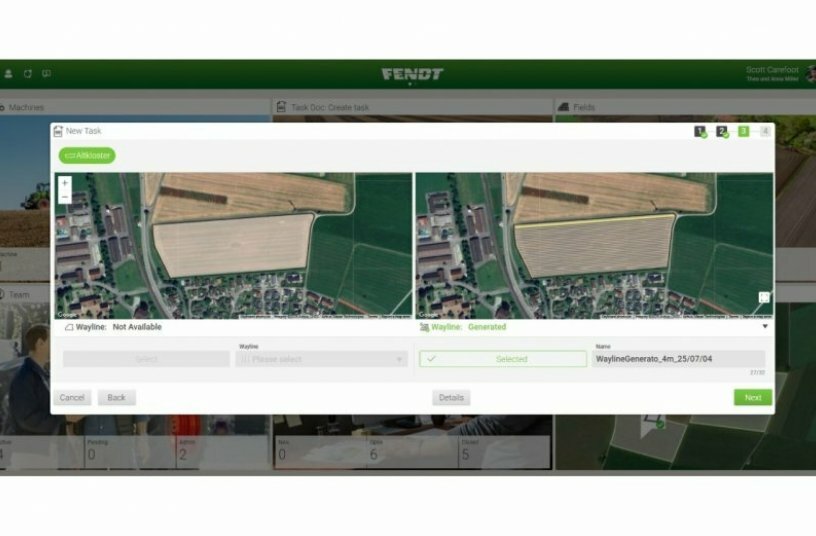Click the New Task document icon

(58, 131)
